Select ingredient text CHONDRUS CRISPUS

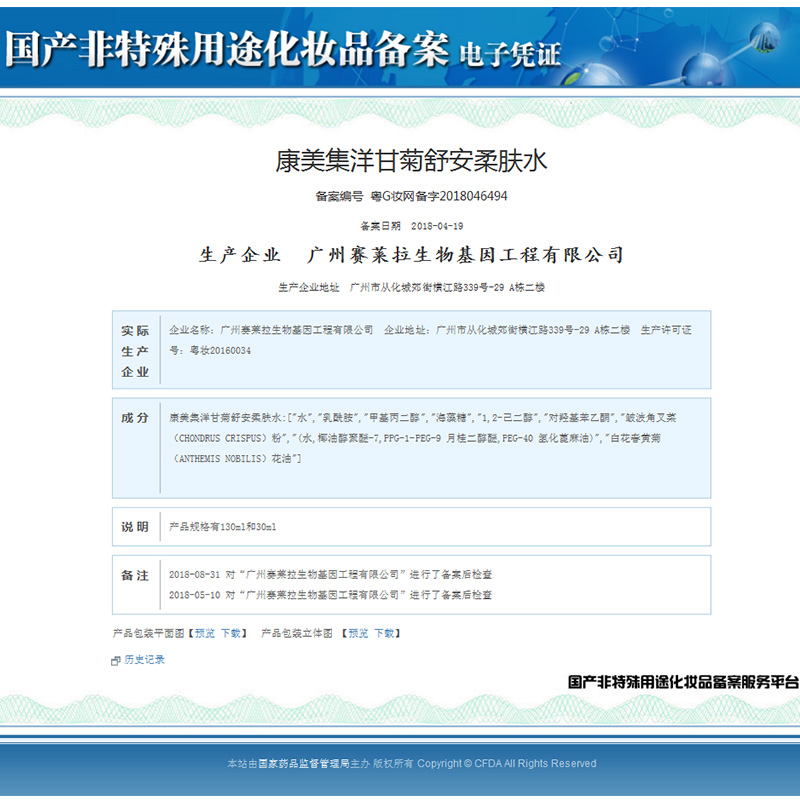coord(220,438)
